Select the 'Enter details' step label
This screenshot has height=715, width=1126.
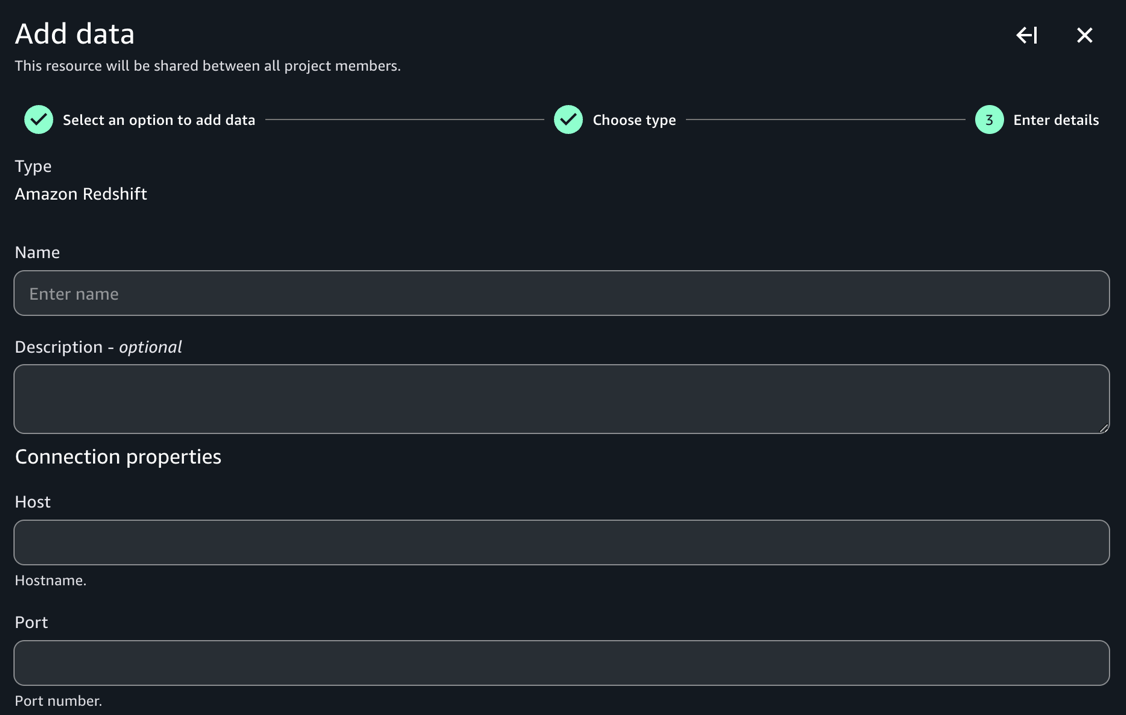1055,120
